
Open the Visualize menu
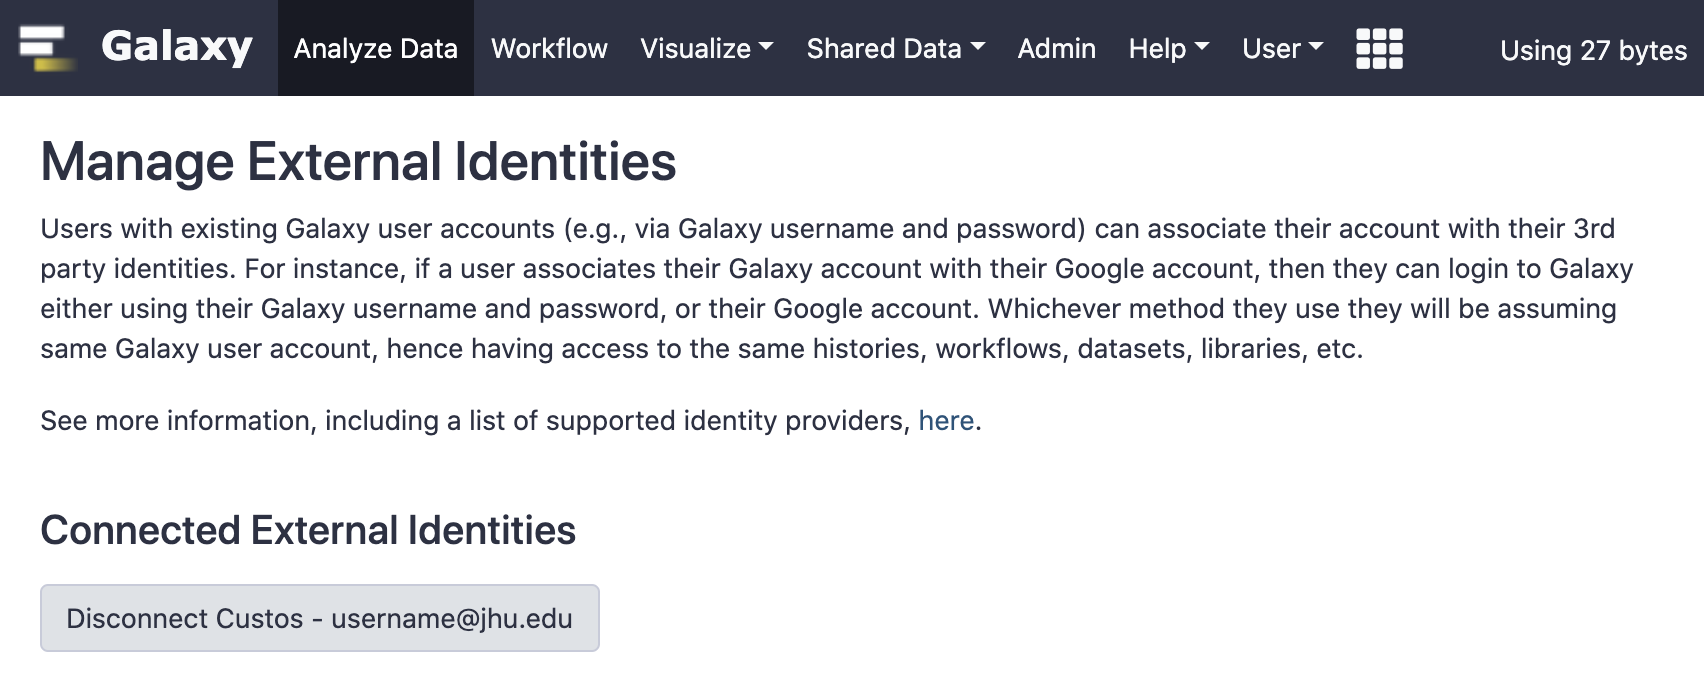coord(707,48)
